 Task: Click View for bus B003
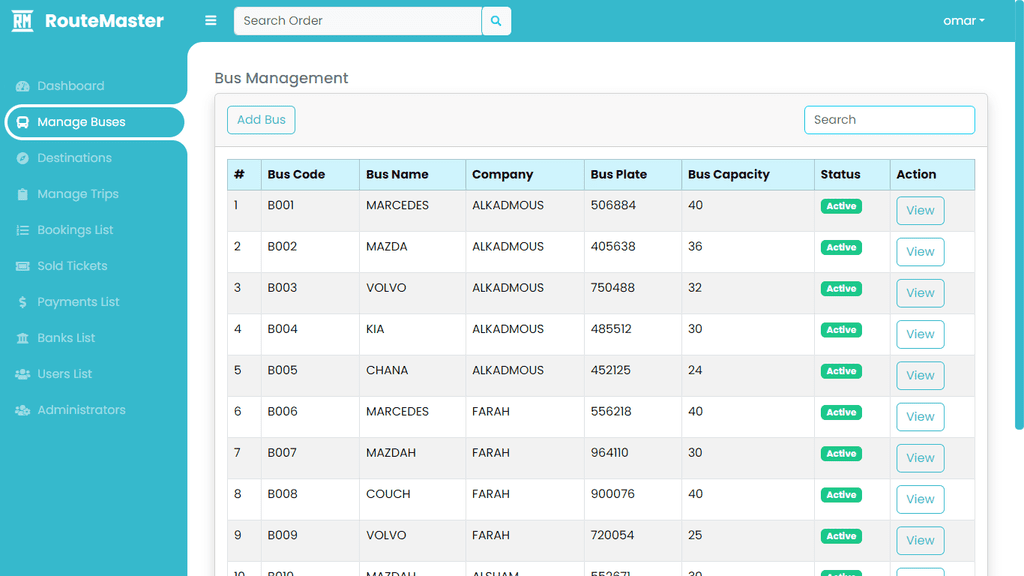click(920, 293)
